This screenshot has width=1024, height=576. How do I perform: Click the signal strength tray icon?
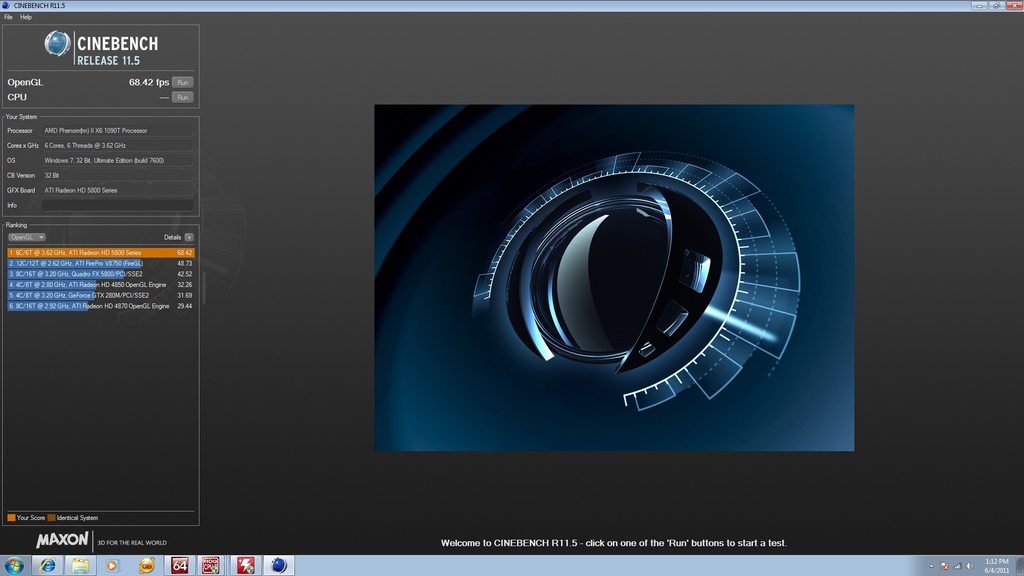click(x=957, y=566)
